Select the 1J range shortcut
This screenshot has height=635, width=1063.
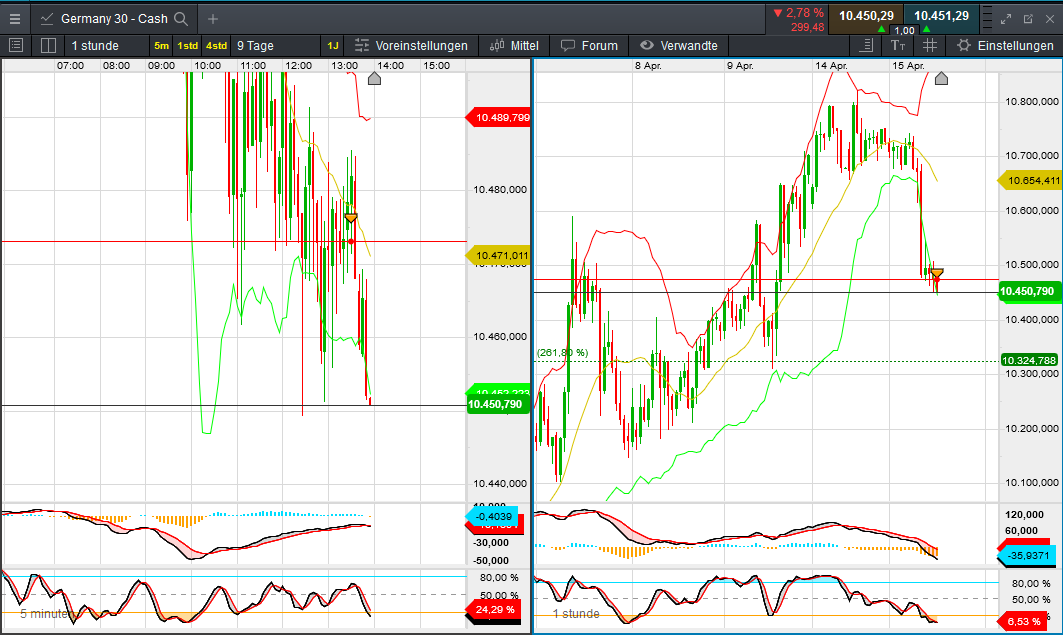[x=333, y=45]
